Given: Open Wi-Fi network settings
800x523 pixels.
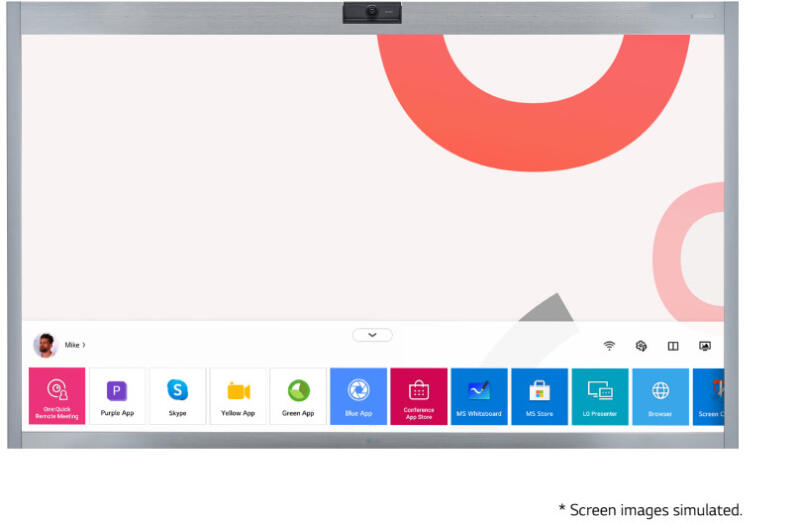Looking at the screenshot, I should pyautogui.click(x=609, y=346).
